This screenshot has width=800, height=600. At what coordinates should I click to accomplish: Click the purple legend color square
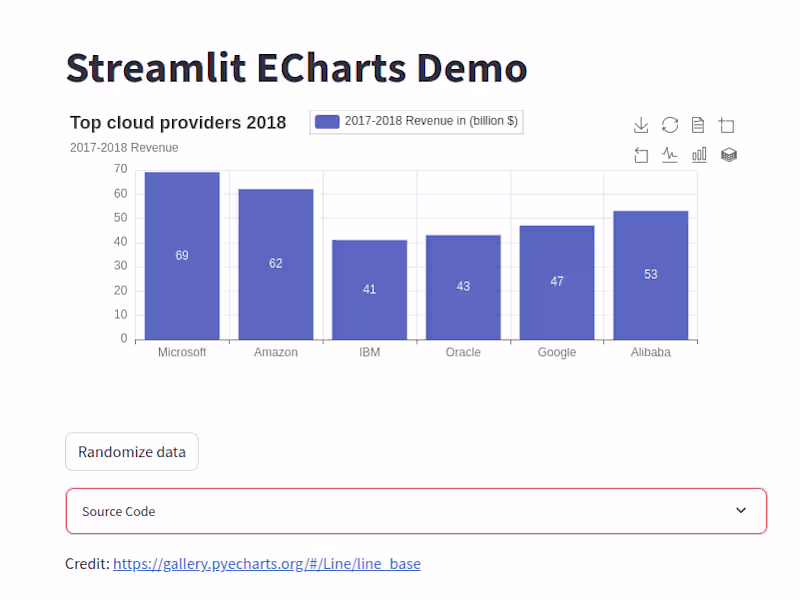coord(325,121)
